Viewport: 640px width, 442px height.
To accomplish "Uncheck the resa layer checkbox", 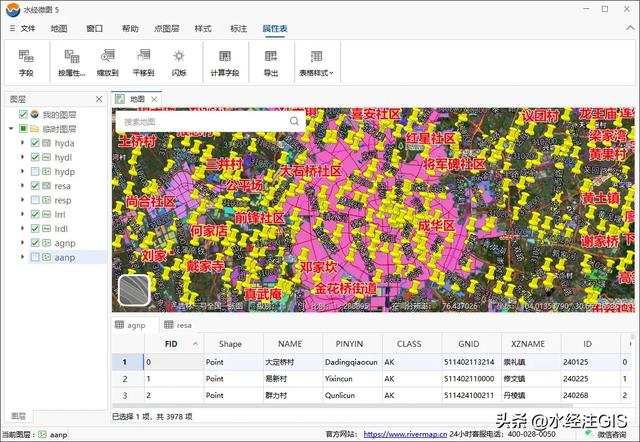I will 35,186.
